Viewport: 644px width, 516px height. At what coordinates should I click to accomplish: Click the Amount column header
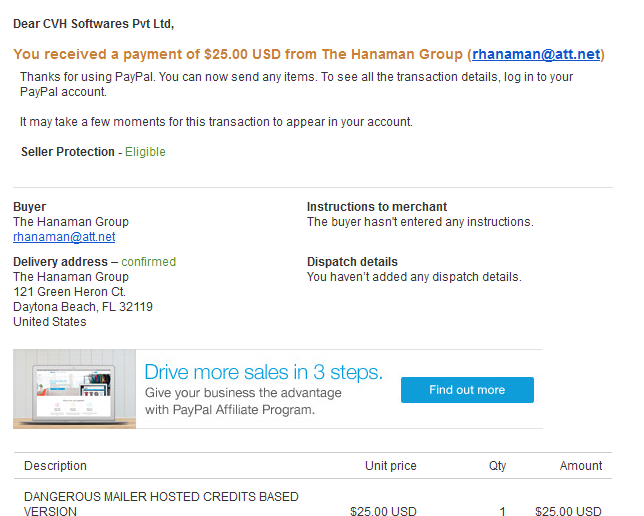[581, 466]
